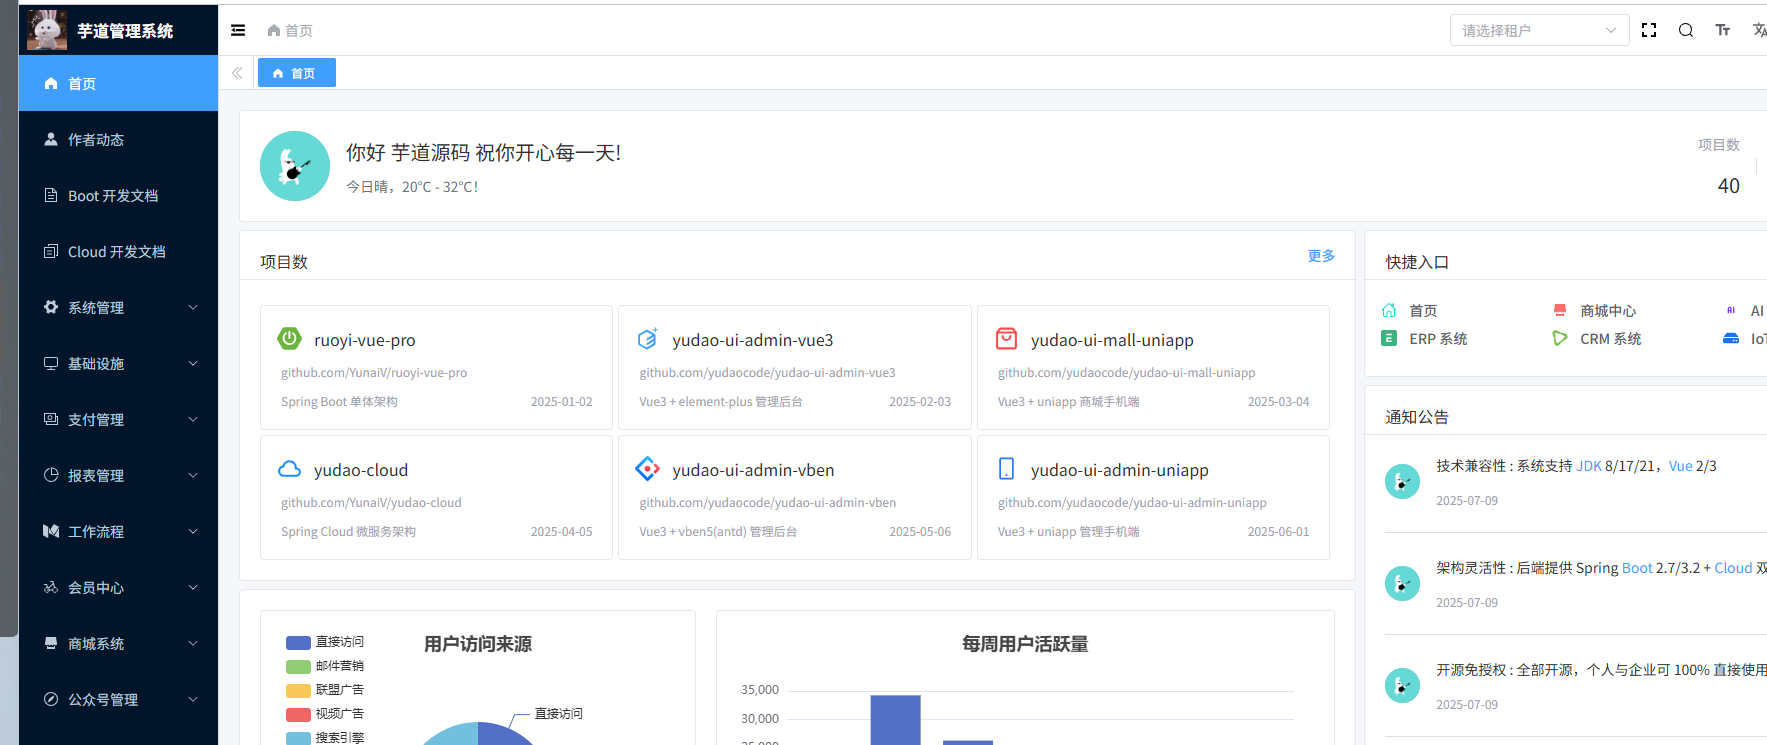The width and height of the screenshot is (1767, 745).
Task: Click the double-chevron collapse tabs icon
Action: click(237, 73)
